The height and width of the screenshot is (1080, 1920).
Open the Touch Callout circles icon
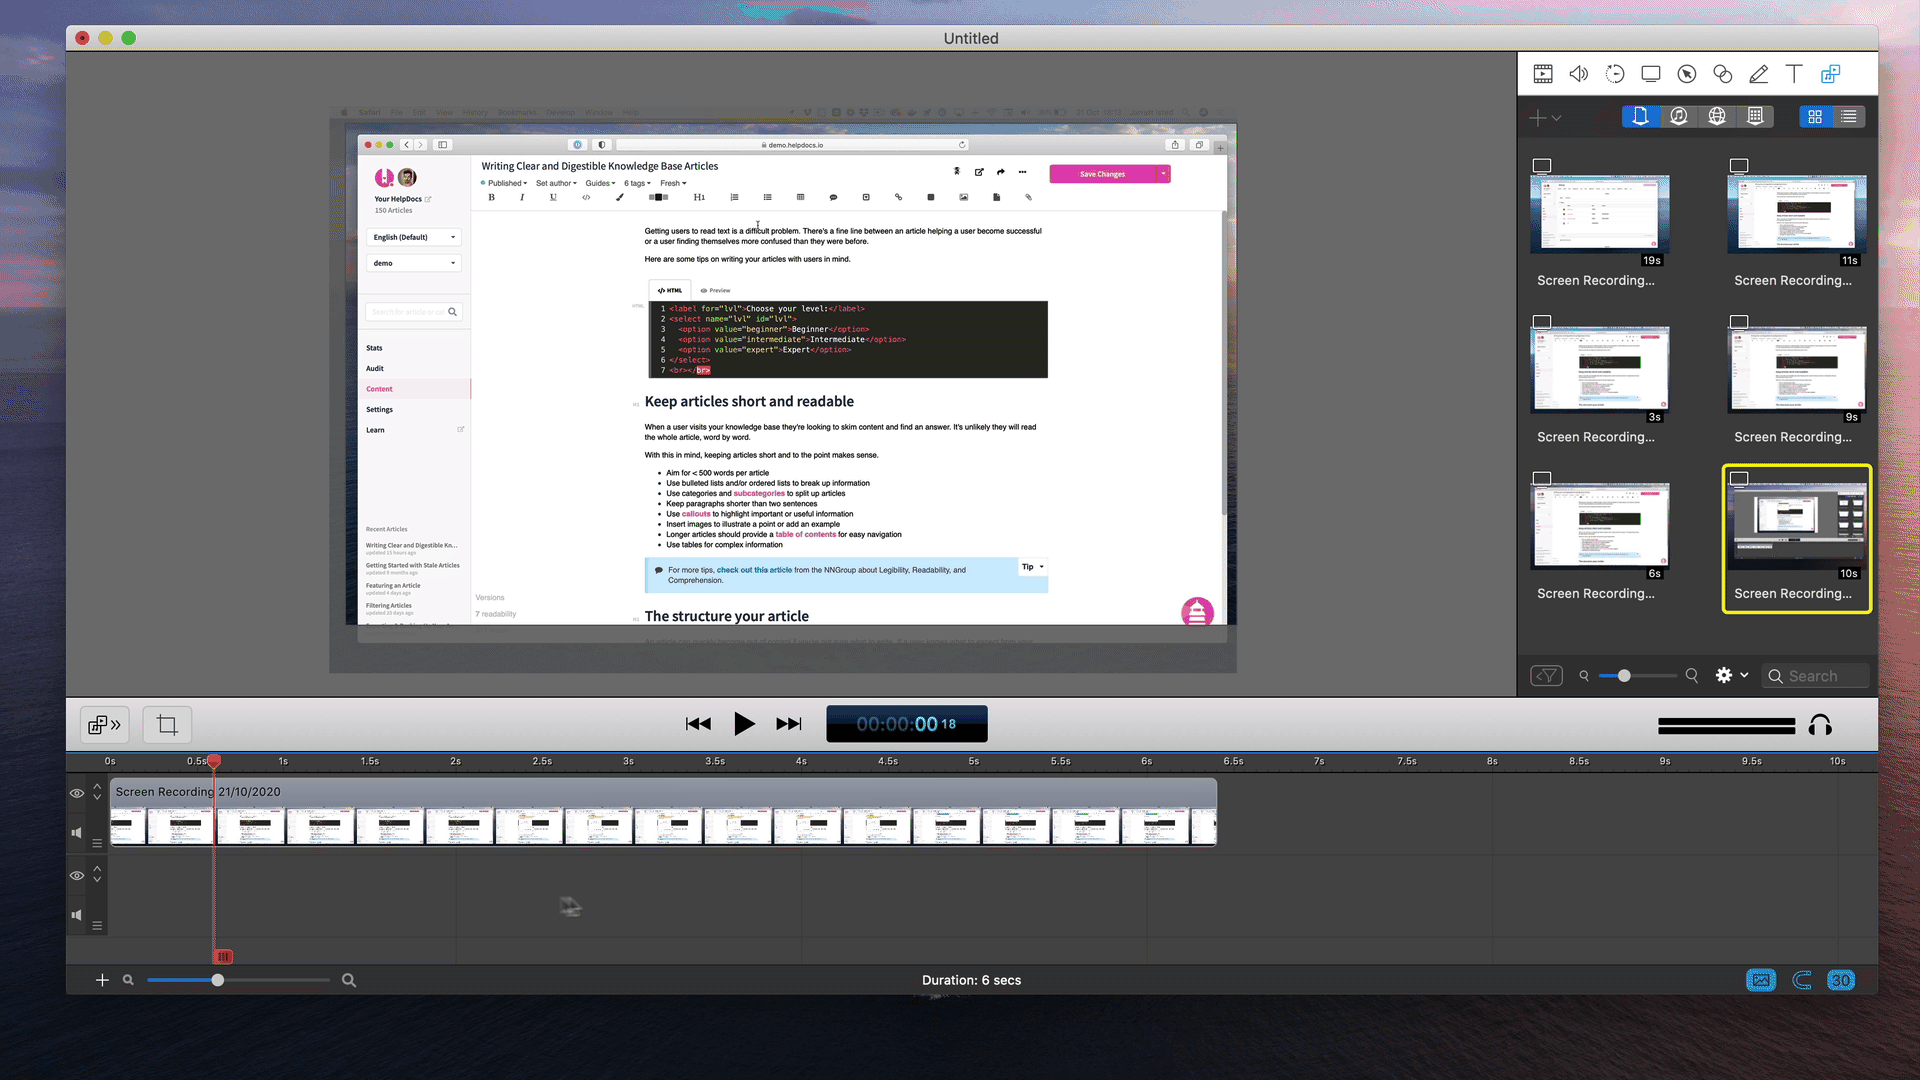pos(1723,74)
